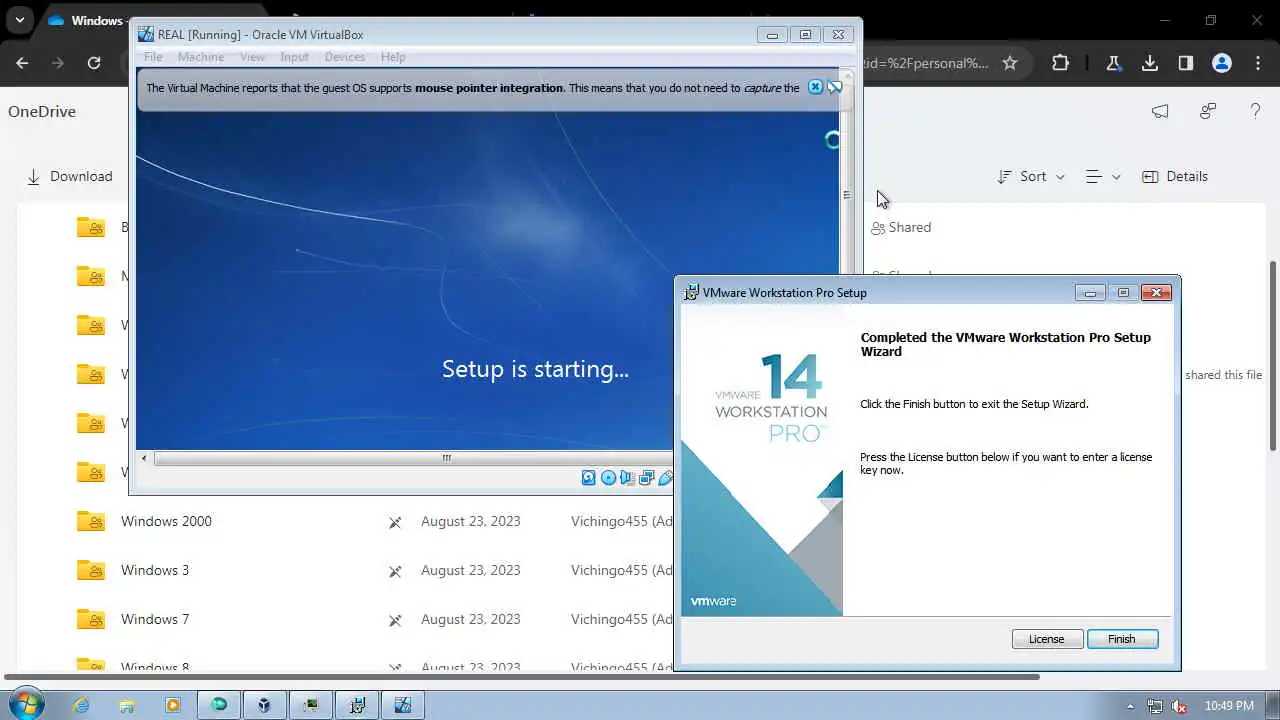Click optical disc status icon in VirtualBox

pyautogui.click(x=608, y=478)
